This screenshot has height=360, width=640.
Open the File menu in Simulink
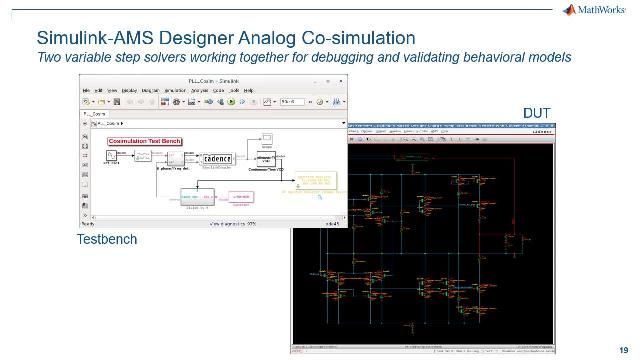86,90
